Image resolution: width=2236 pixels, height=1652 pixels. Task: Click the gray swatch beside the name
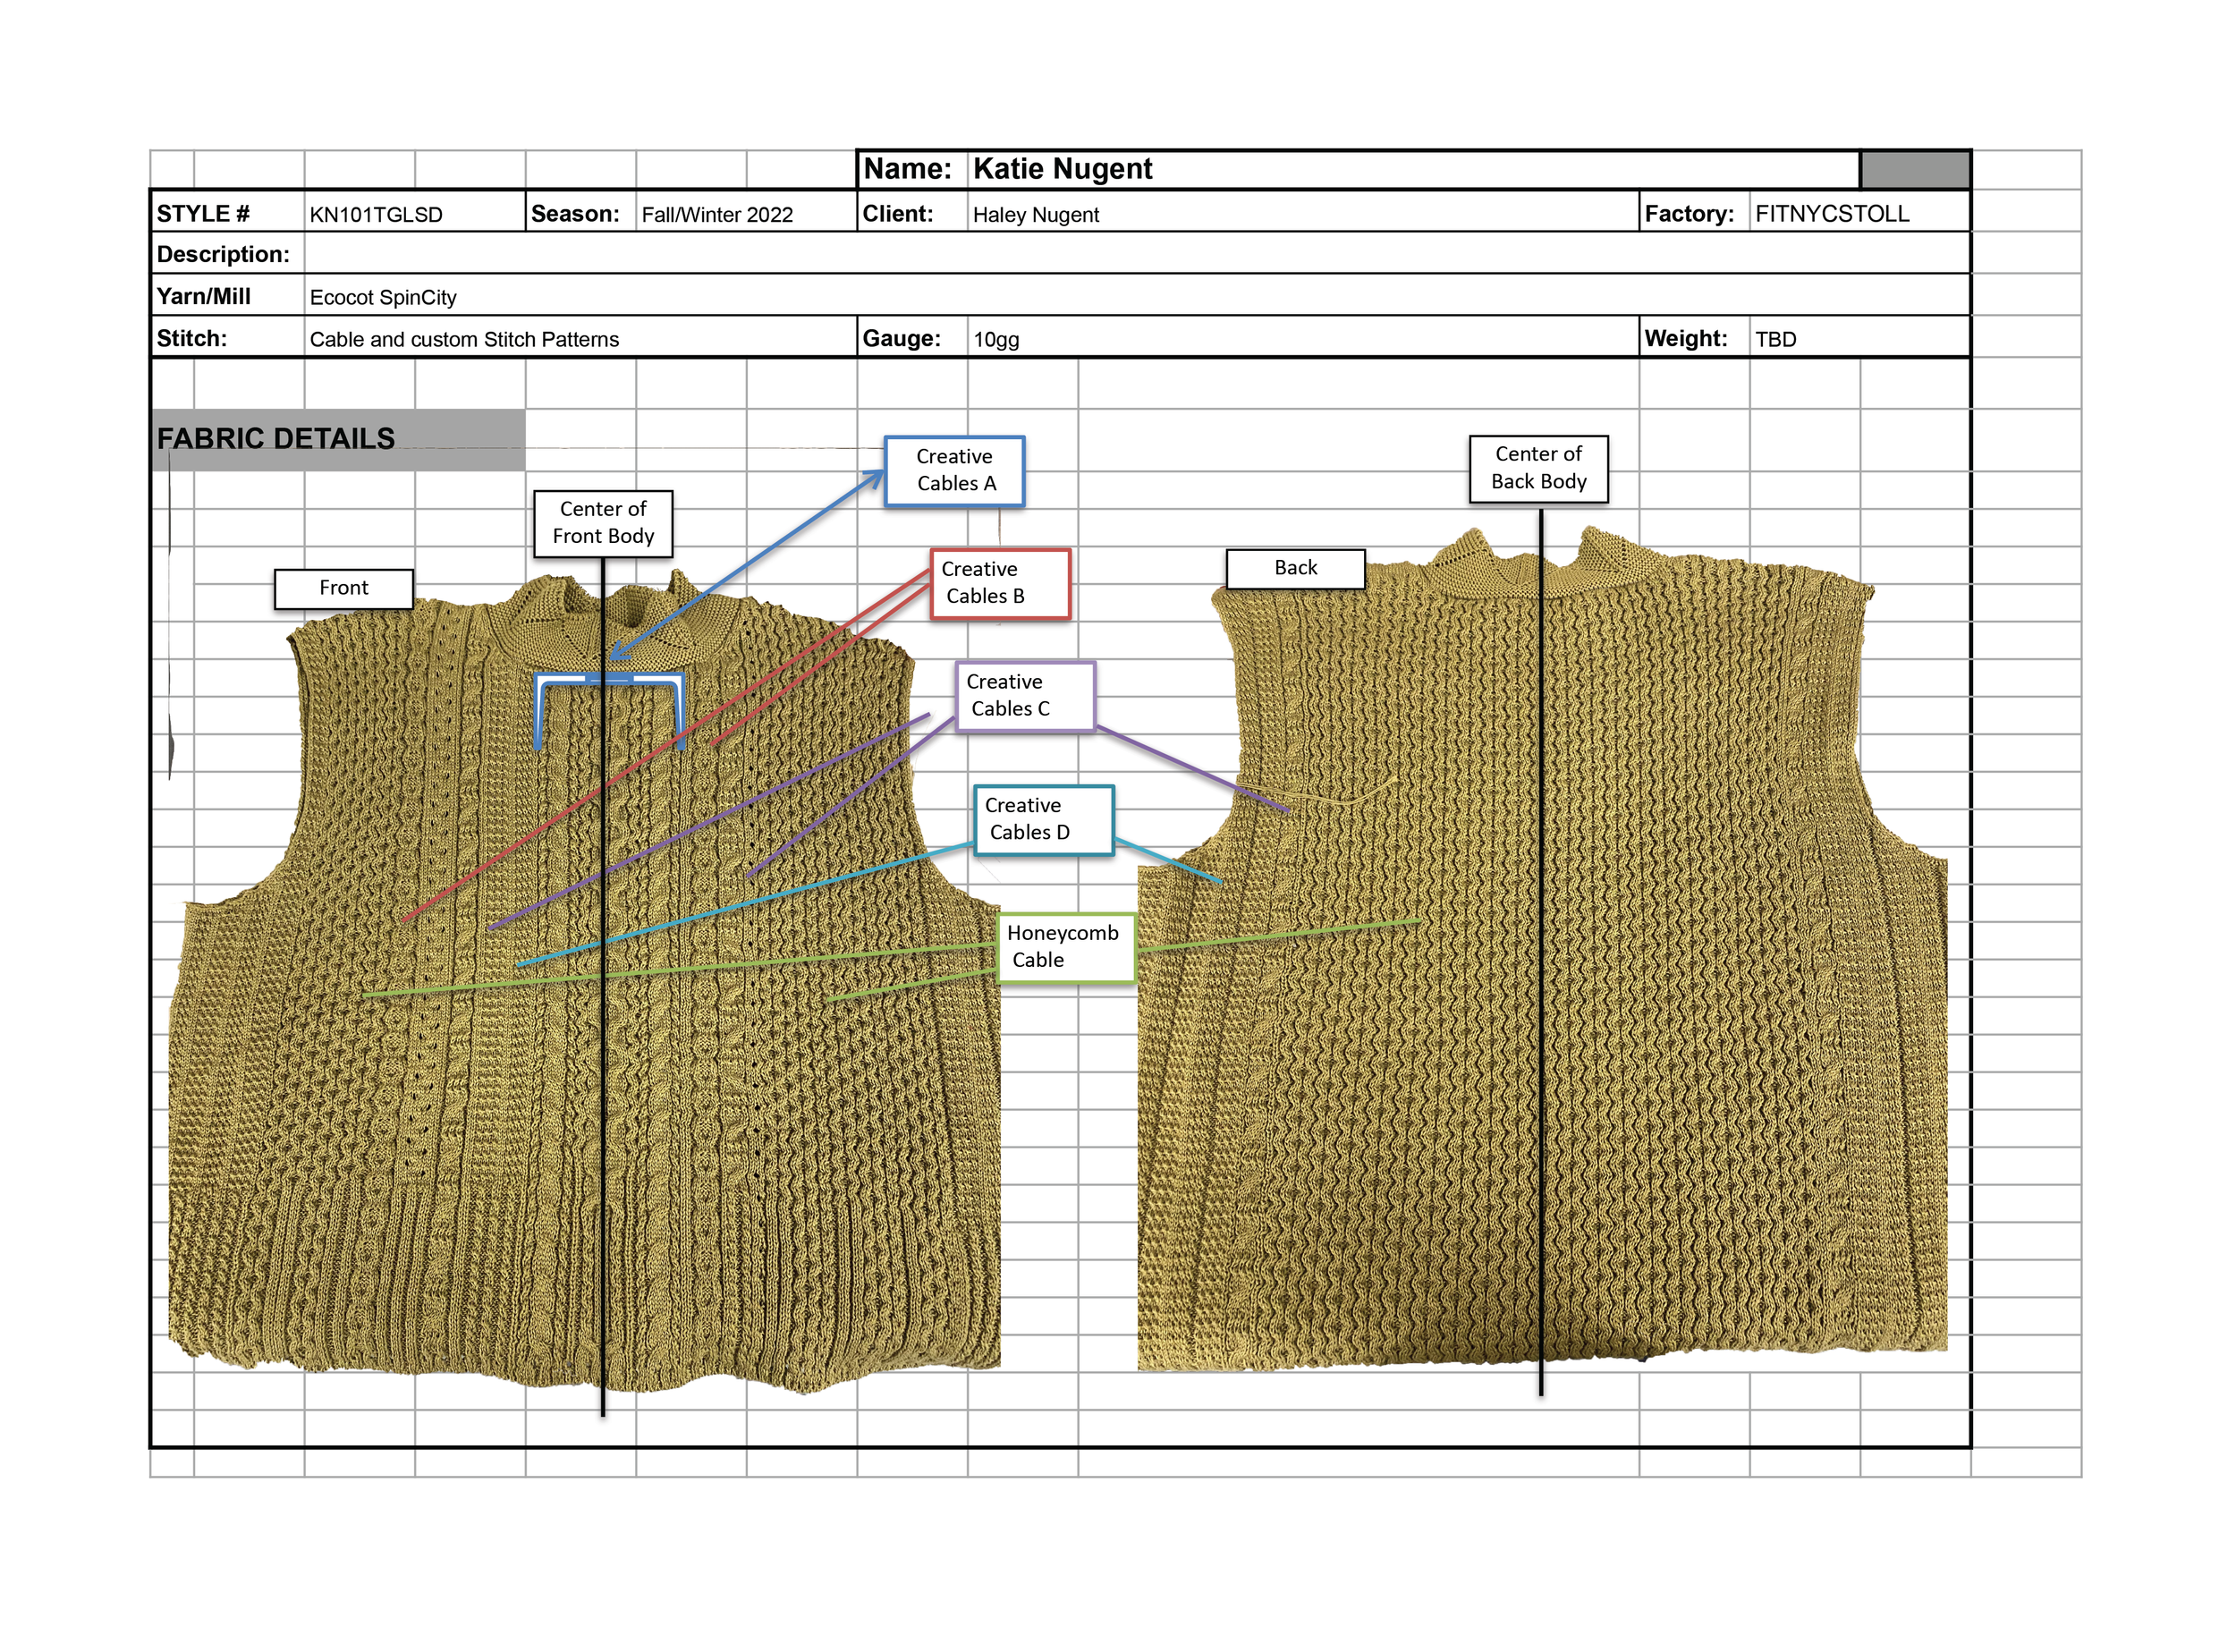[x=1913, y=170]
